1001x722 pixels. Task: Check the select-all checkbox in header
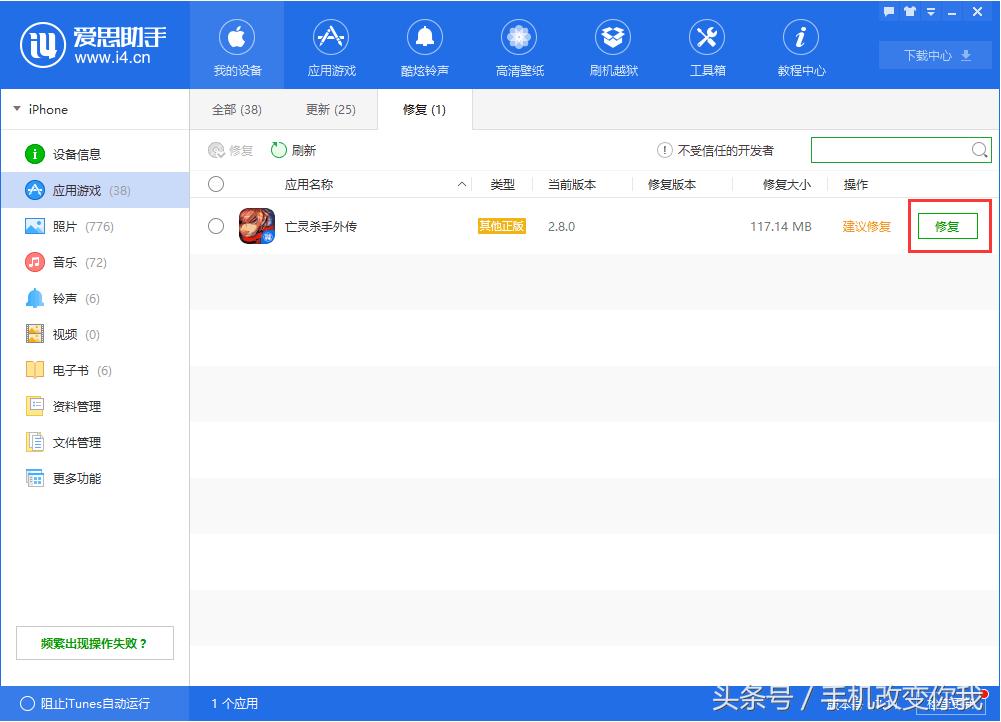215,184
